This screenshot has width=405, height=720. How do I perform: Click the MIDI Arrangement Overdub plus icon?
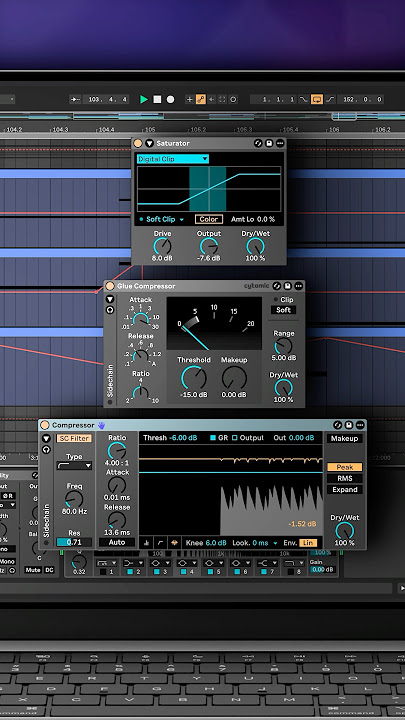tap(190, 99)
